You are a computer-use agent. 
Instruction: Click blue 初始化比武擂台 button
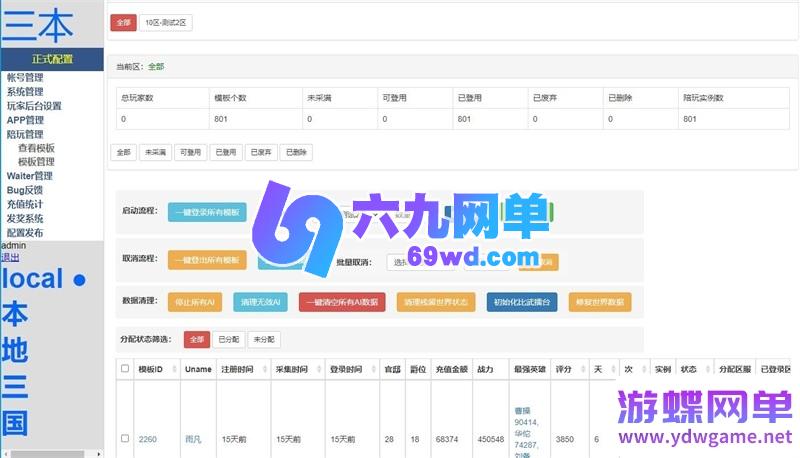tap(522, 302)
